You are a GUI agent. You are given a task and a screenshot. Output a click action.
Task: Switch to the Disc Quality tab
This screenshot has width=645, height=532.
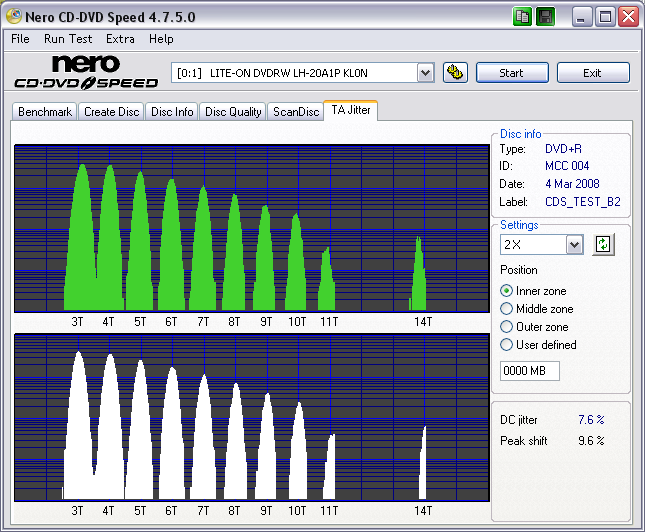point(233,112)
